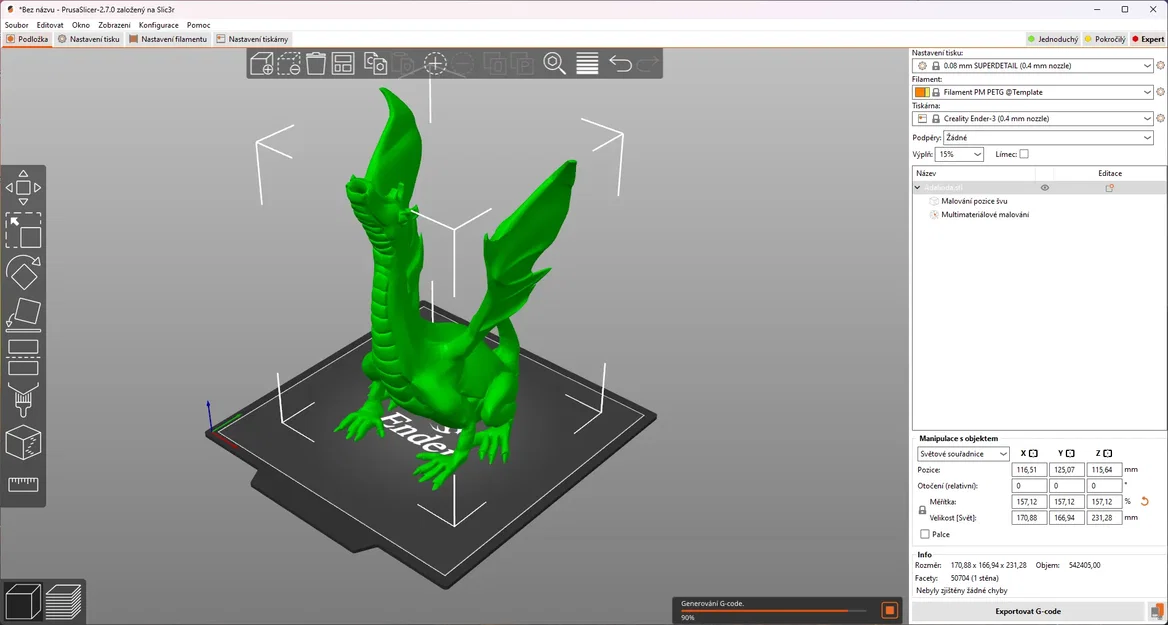Viewport: 1168px width, 625px height.
Task: Expand the Světové souřadnice coordinates dropdown
Action: coord(963,453)
